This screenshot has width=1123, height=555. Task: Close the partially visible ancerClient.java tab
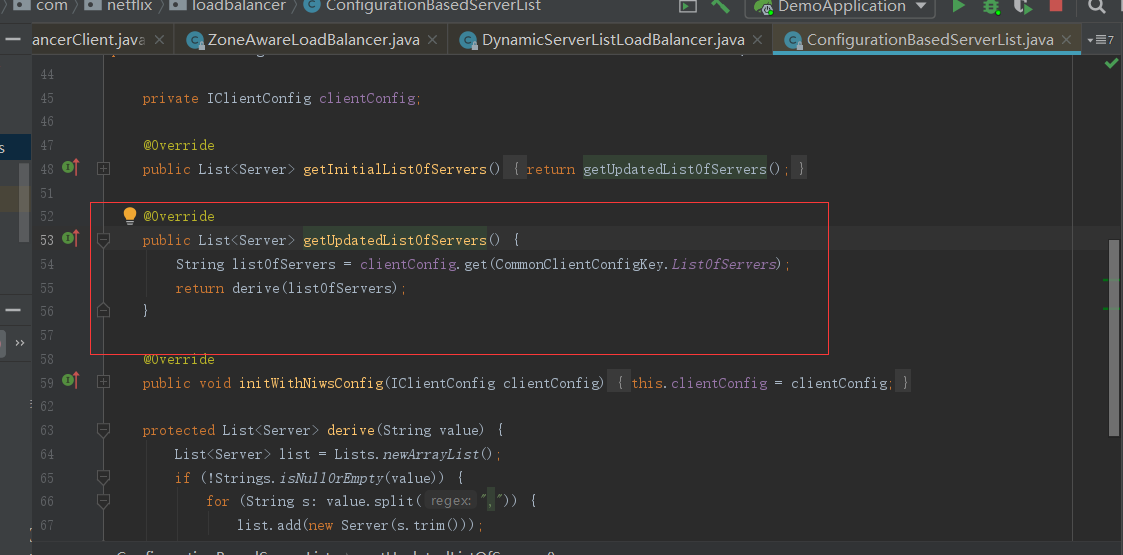click(x=158, y=41)
